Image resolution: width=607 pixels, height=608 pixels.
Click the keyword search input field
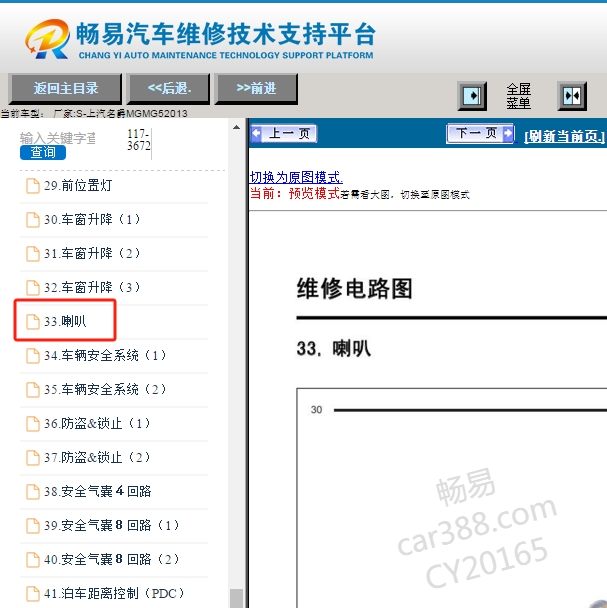58,138
